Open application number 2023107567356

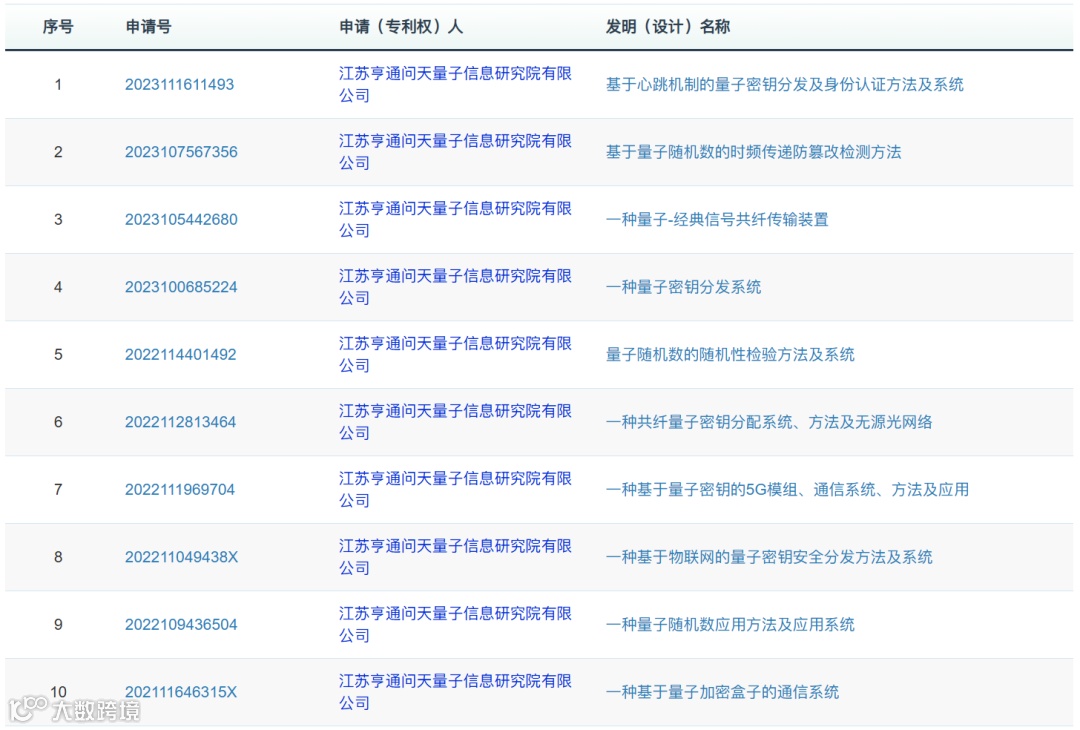181,152
